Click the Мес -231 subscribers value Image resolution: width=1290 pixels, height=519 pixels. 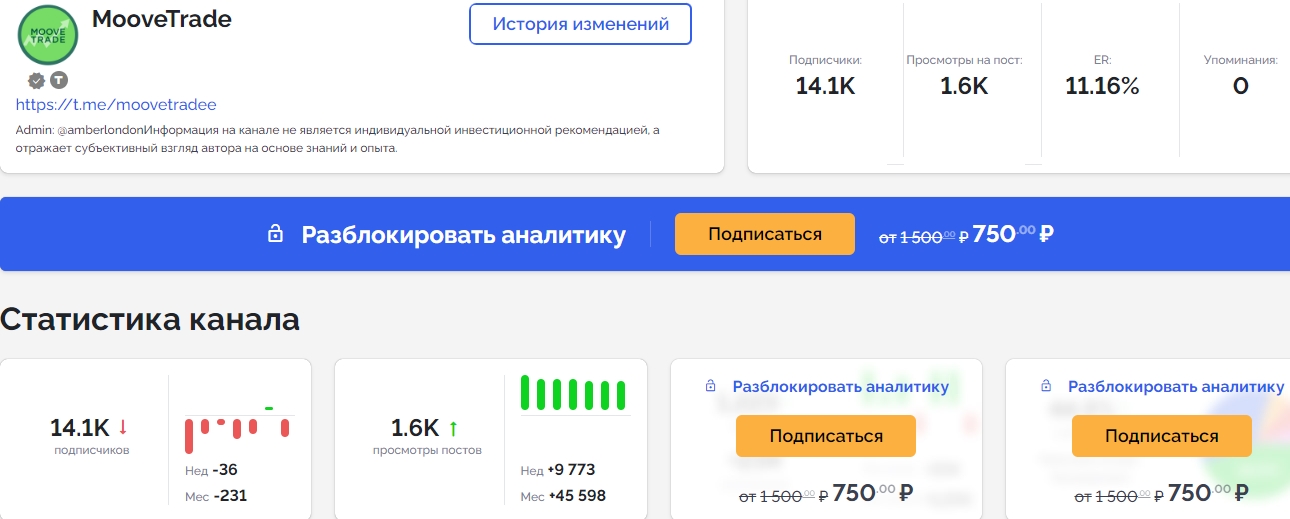[216, 496]
